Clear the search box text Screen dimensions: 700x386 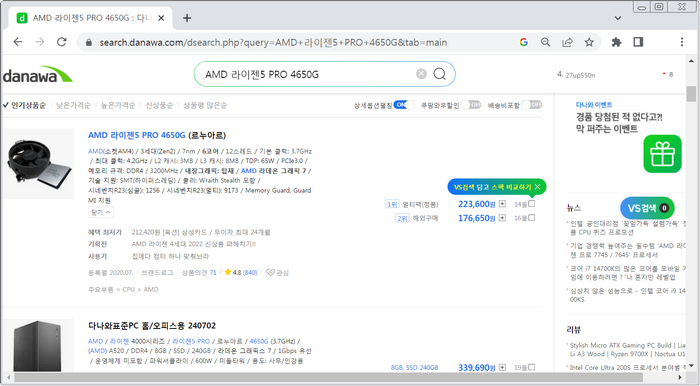point(421,74)
